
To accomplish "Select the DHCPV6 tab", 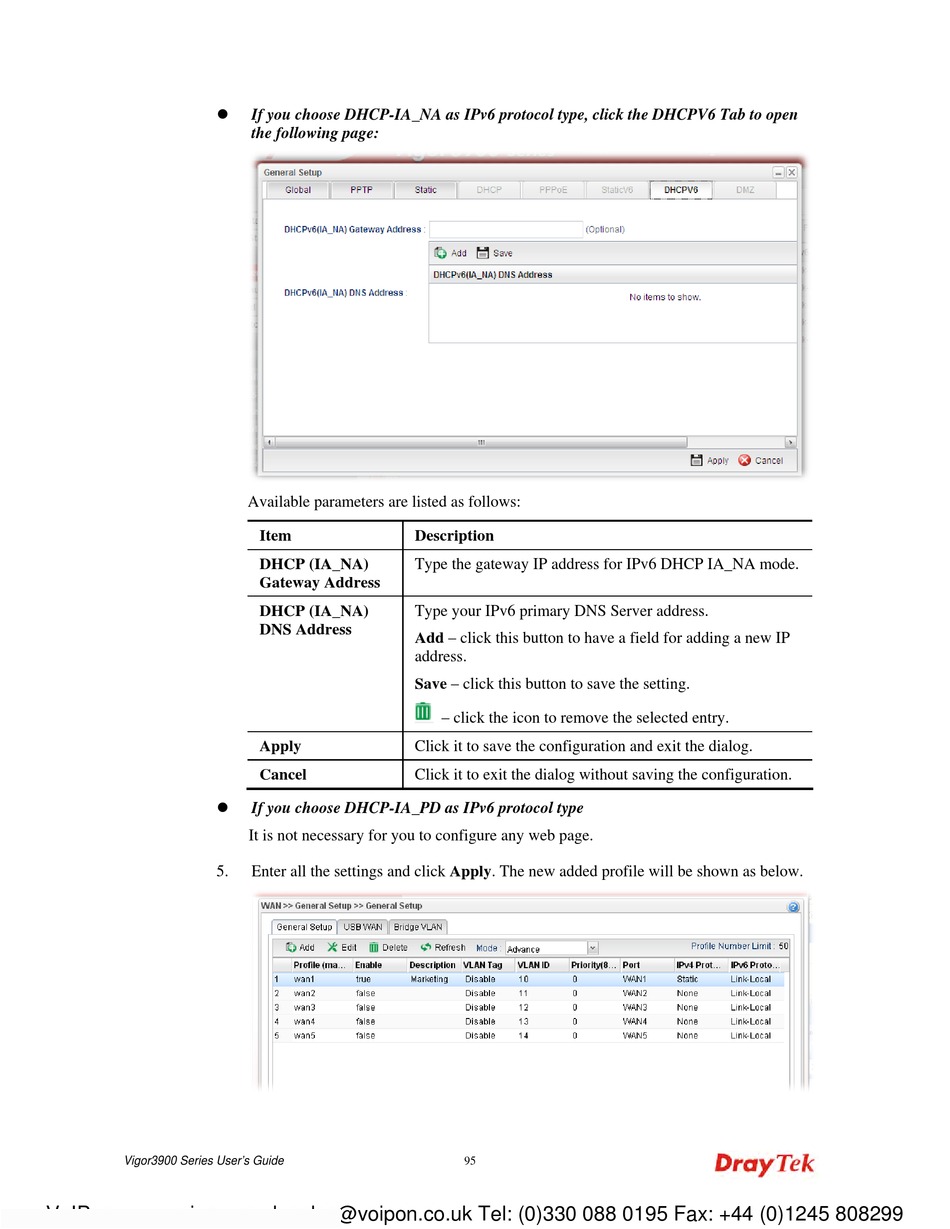I will (x=681, y=190).
